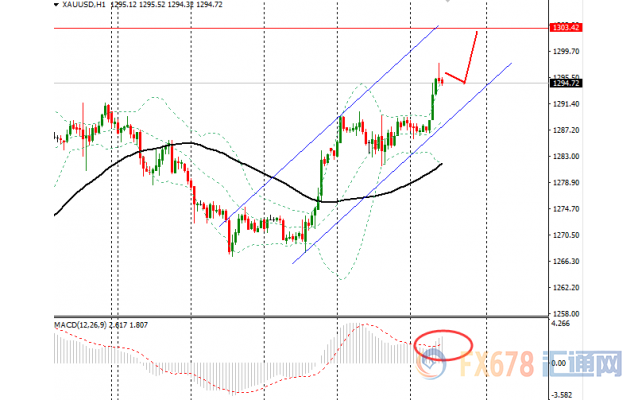Click the 4.266 MACD scale value

(x=560, y=324)
